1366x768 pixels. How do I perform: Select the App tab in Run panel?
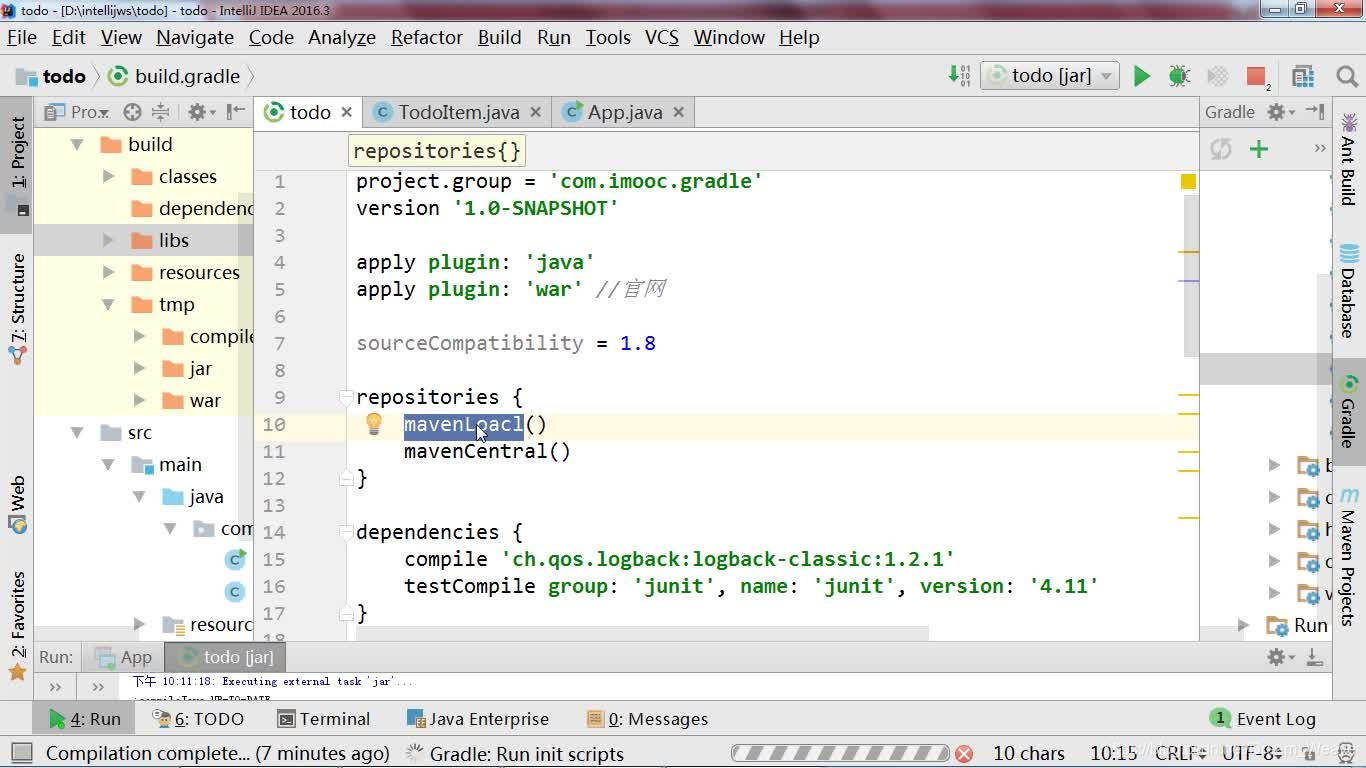click(x=123, y=657)
